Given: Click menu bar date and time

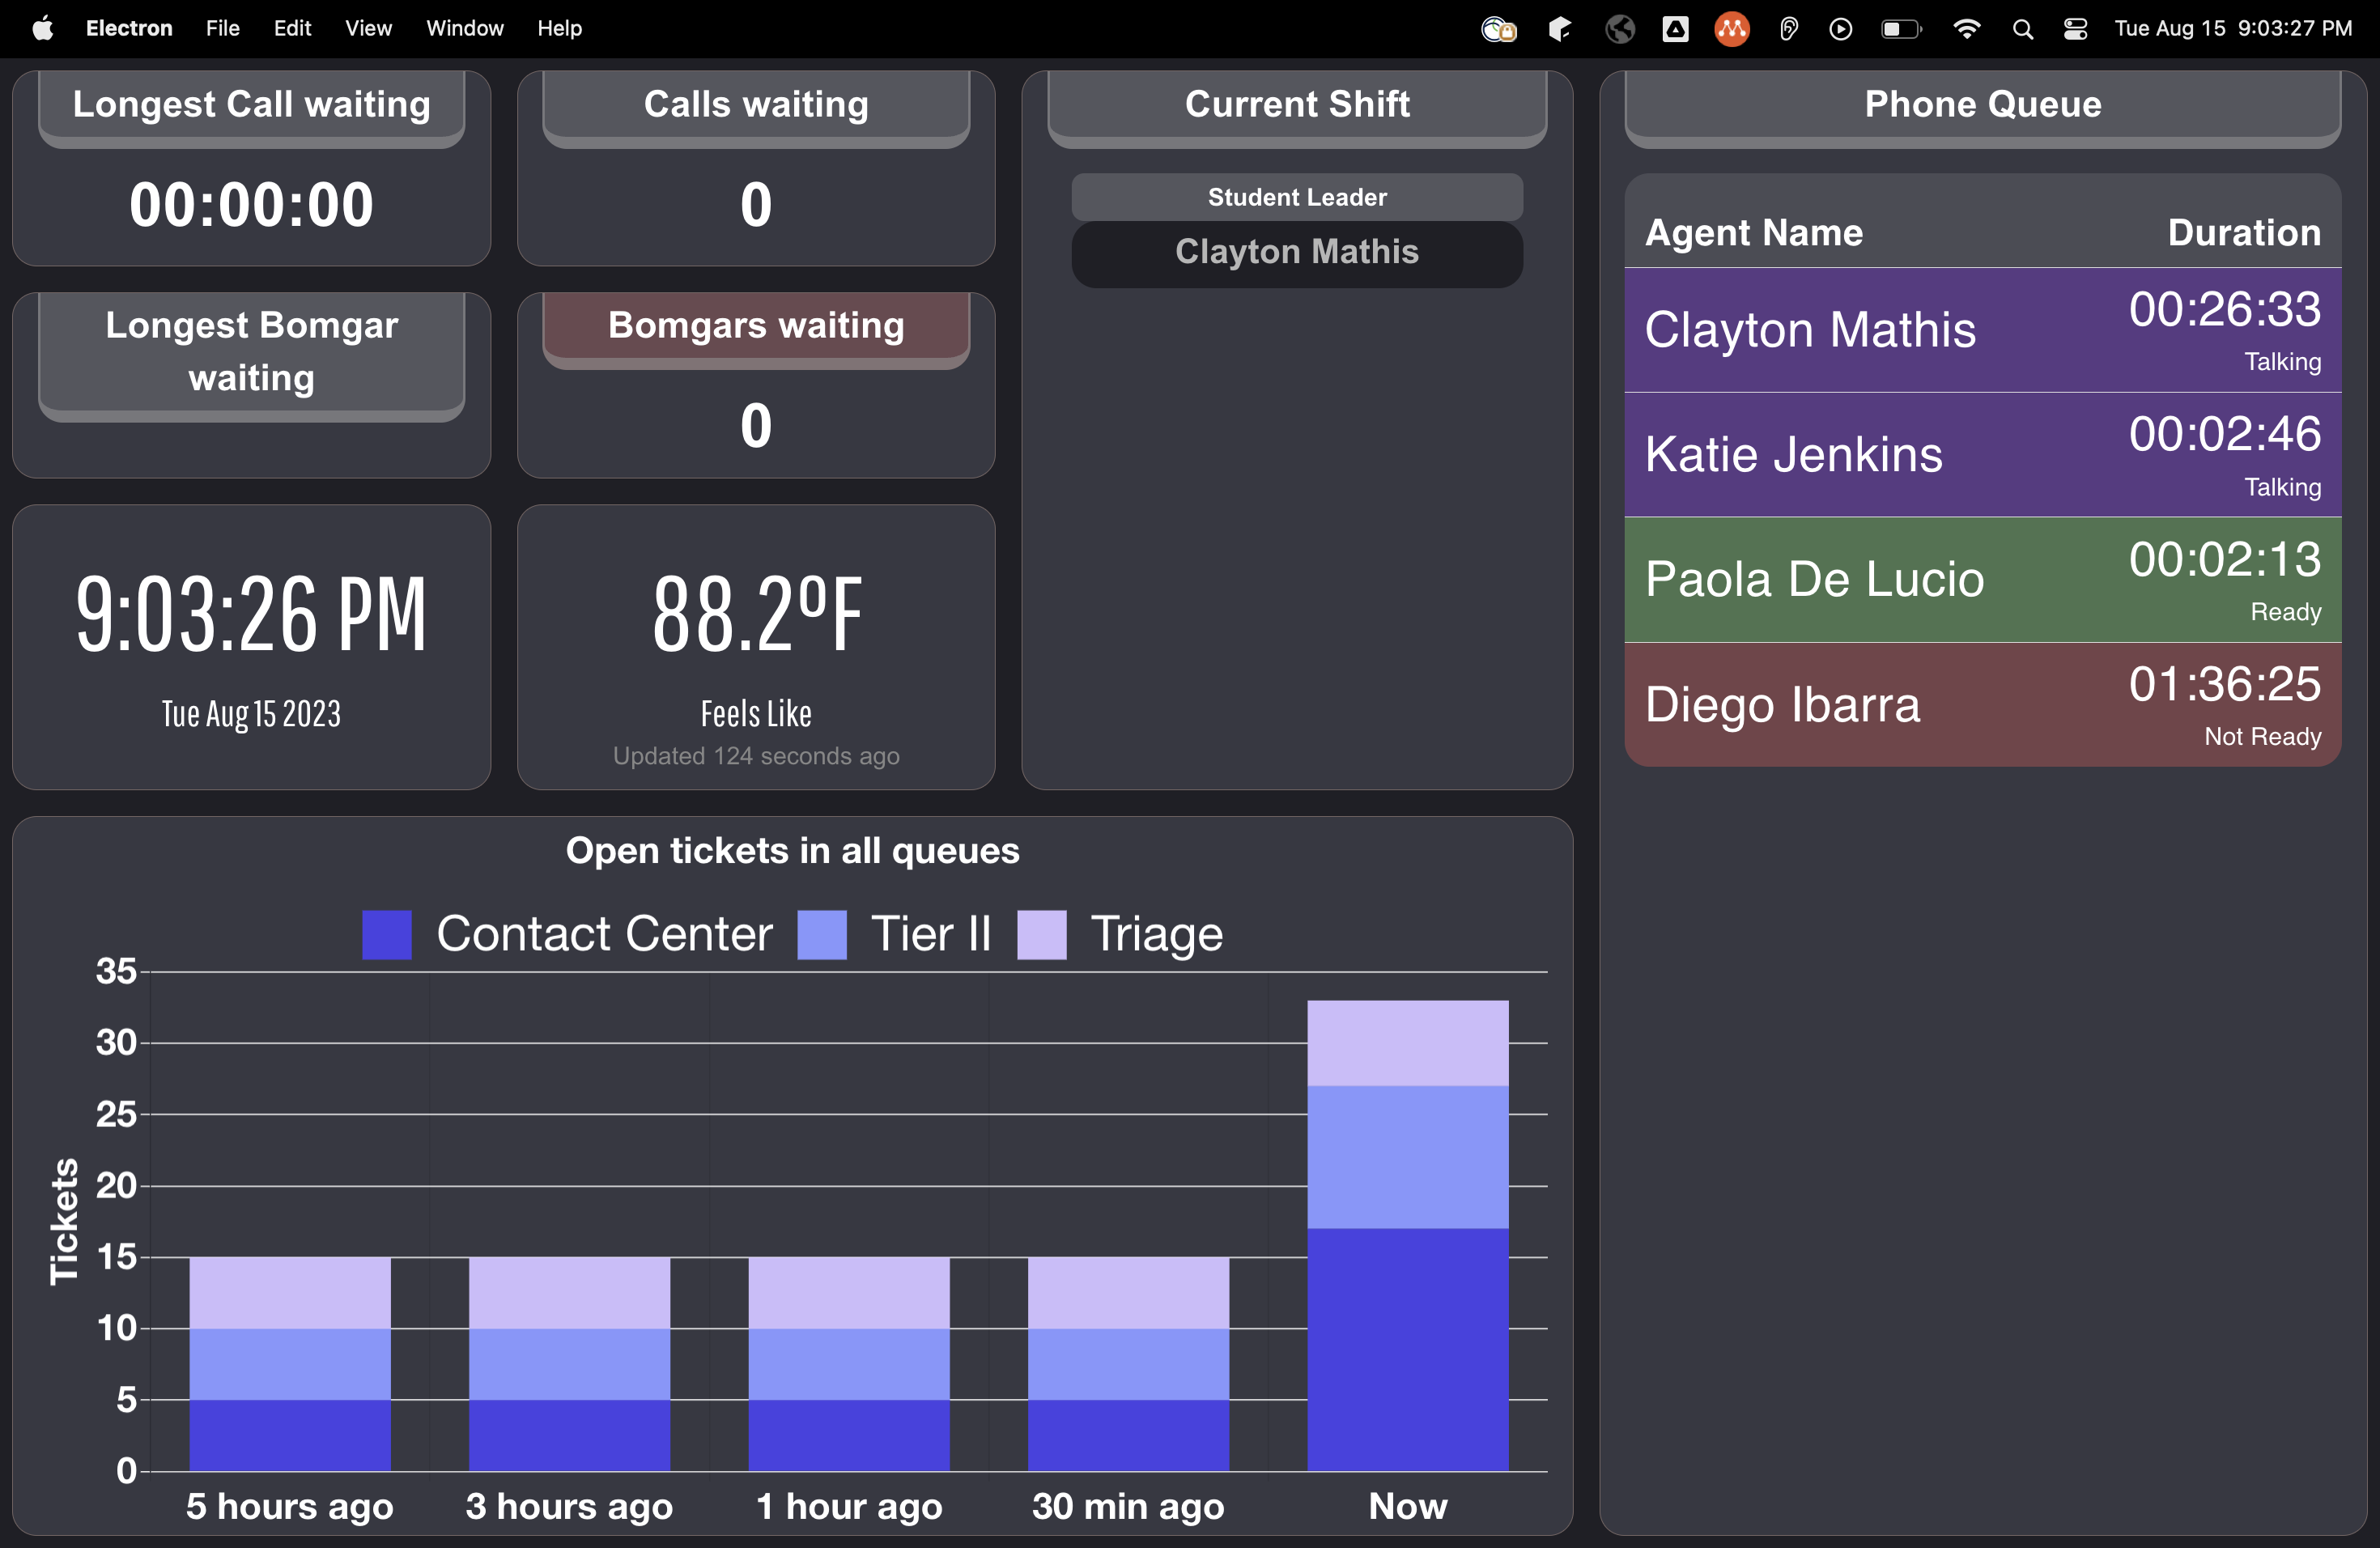Looking at the screenshot, I should (2232, 29).
